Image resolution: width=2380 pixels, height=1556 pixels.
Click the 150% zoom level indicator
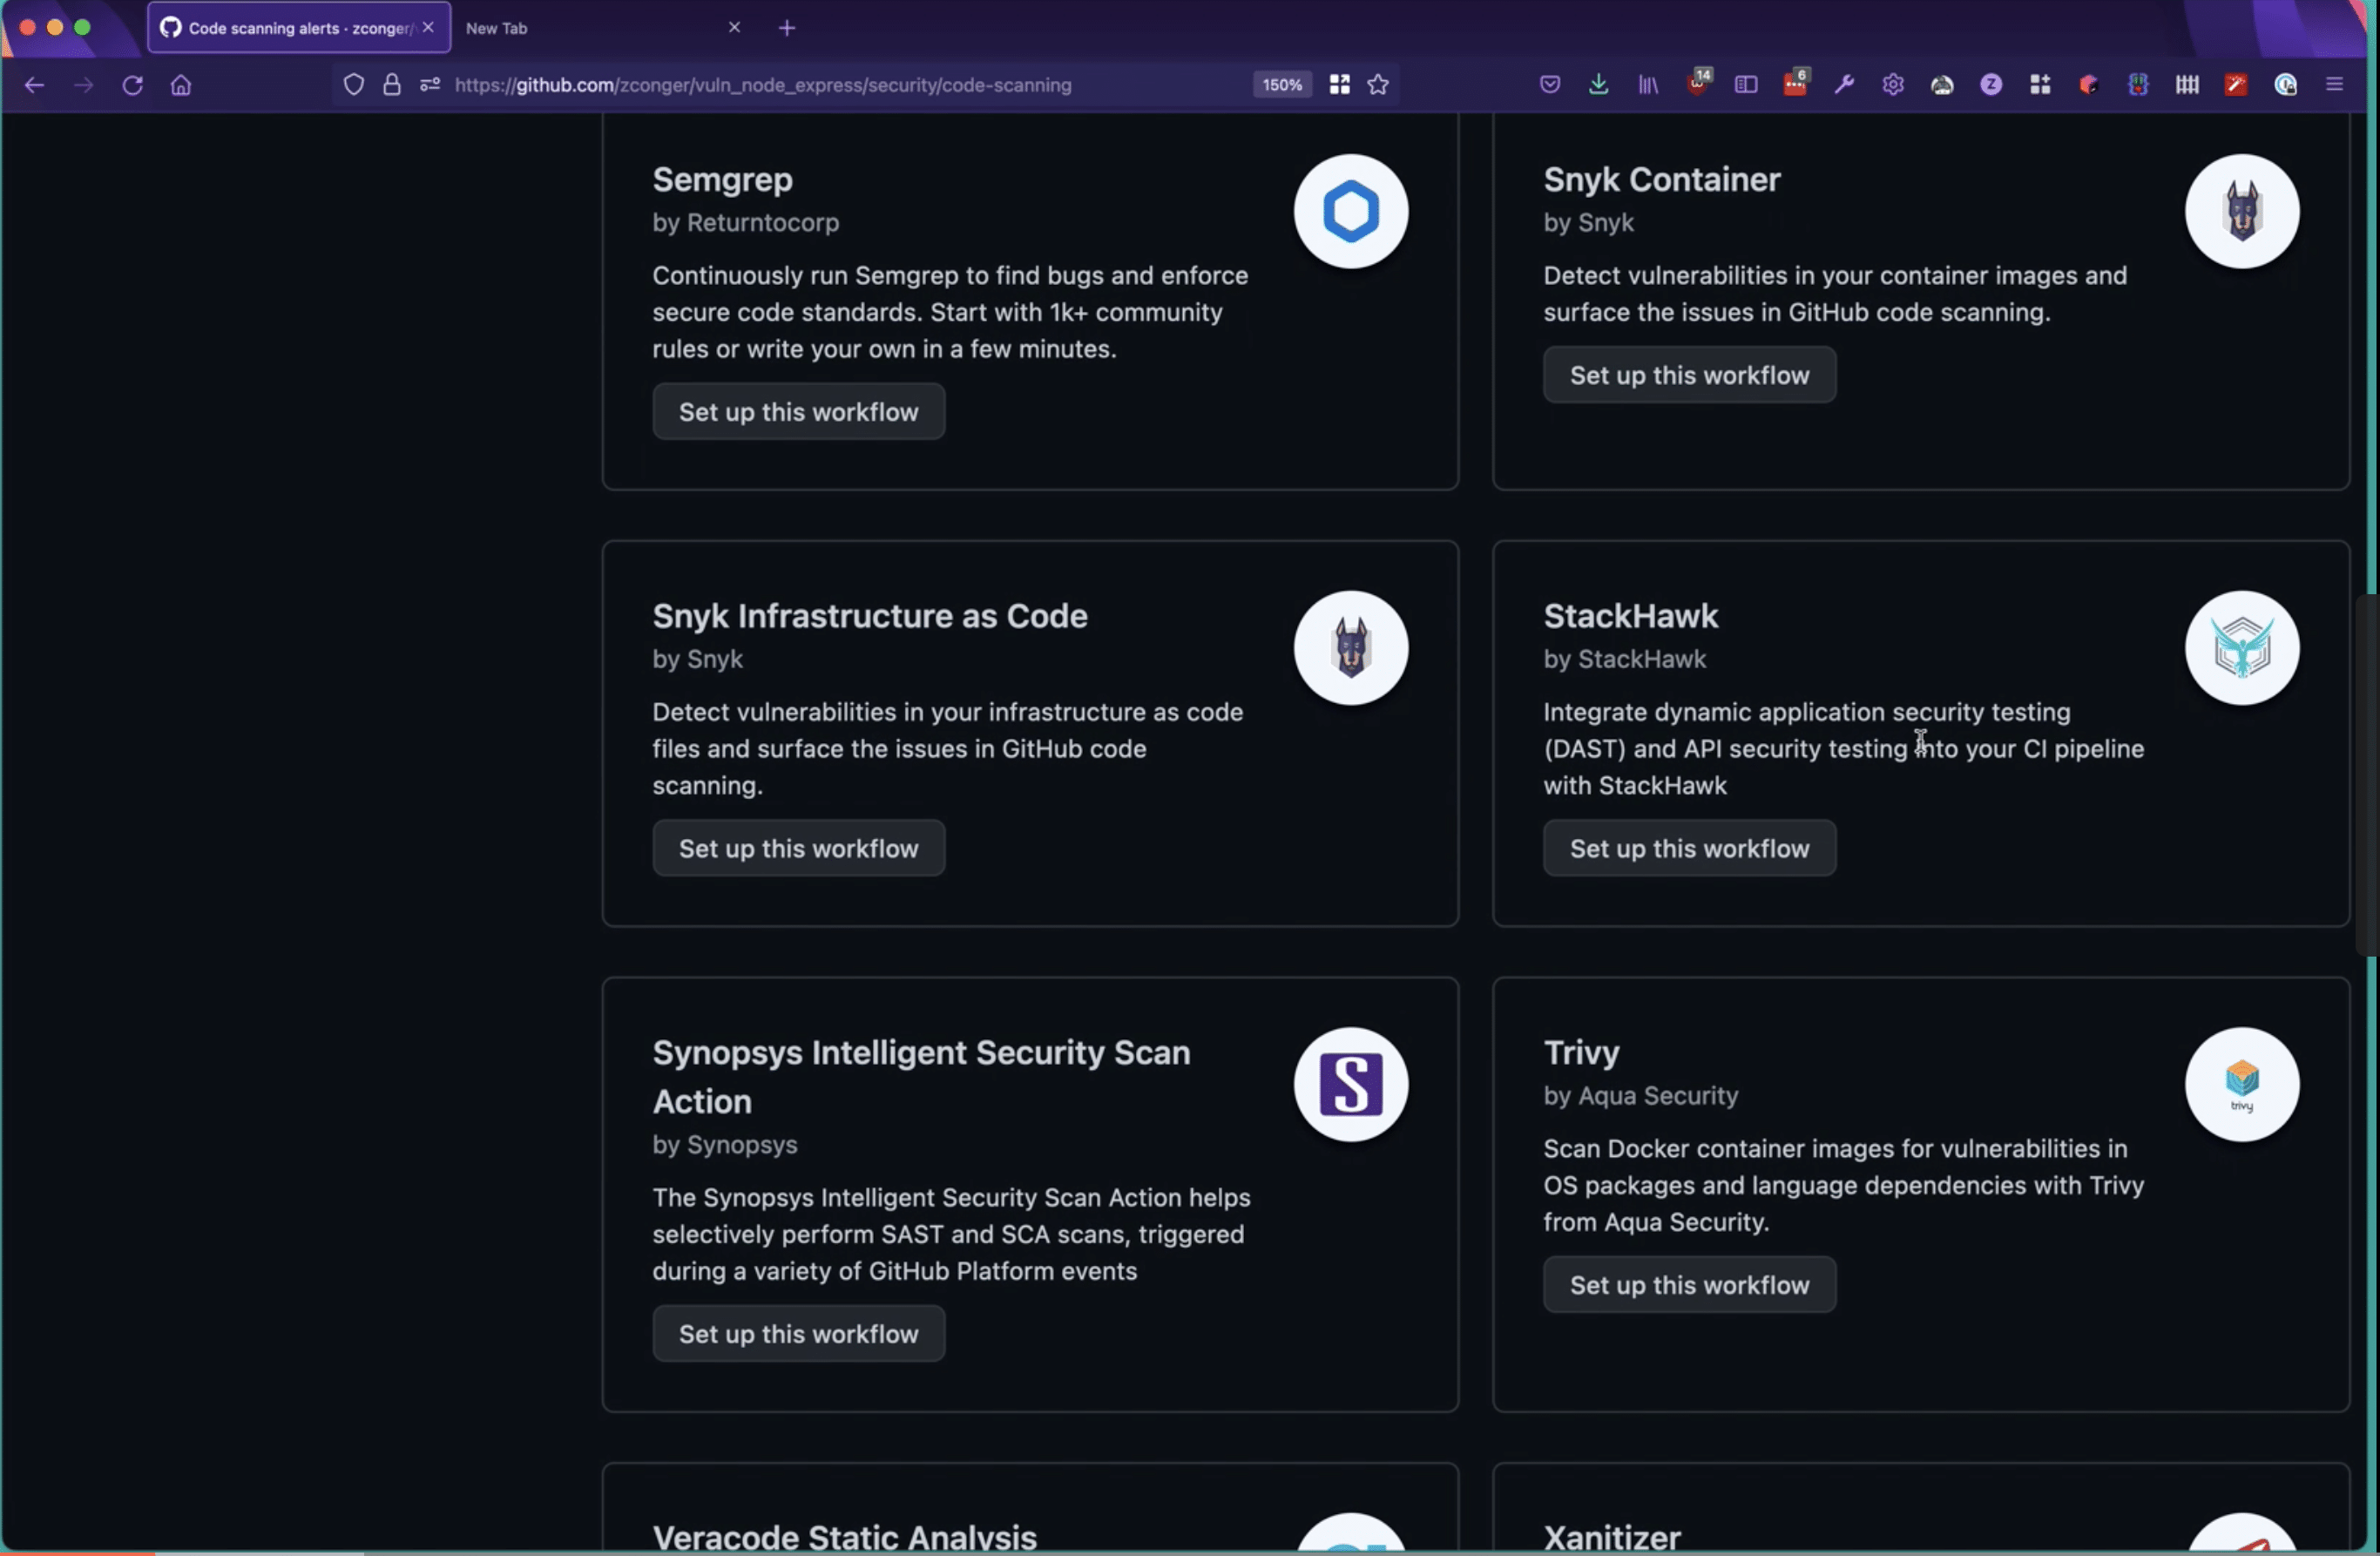click(1282, 85)
